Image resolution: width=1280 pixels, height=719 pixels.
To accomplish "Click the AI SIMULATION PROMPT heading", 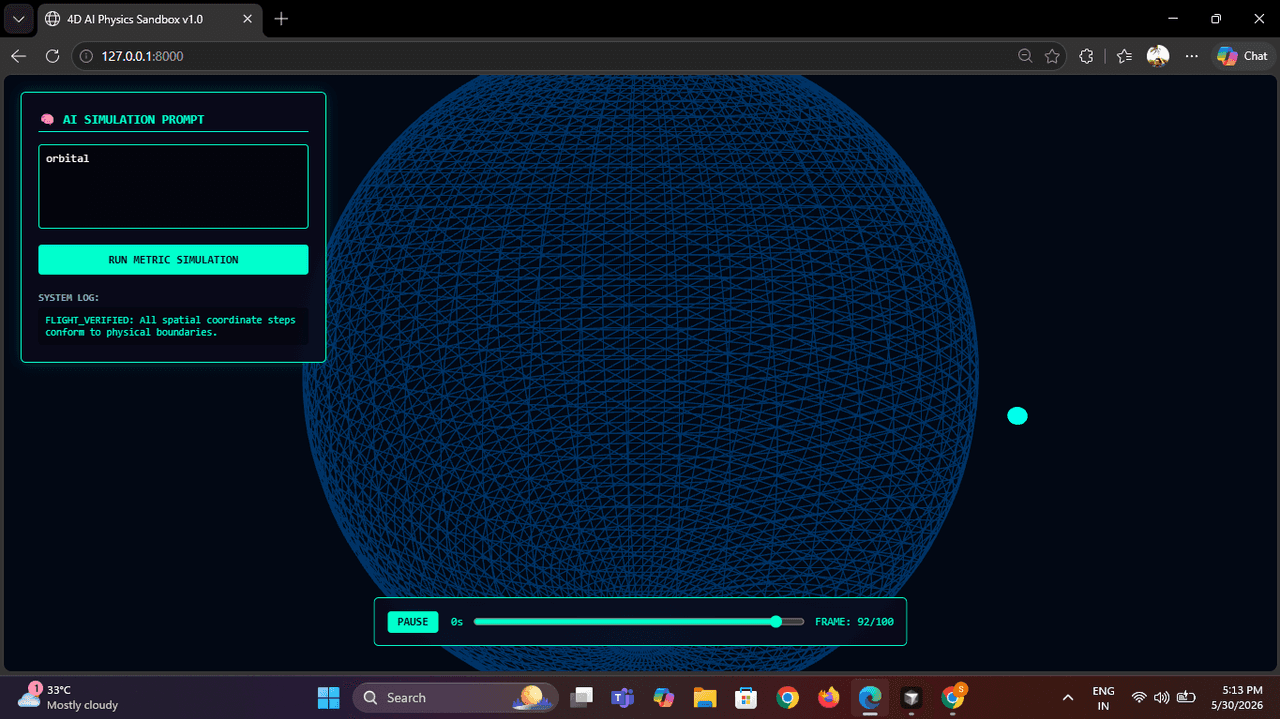I will point(133,119).
